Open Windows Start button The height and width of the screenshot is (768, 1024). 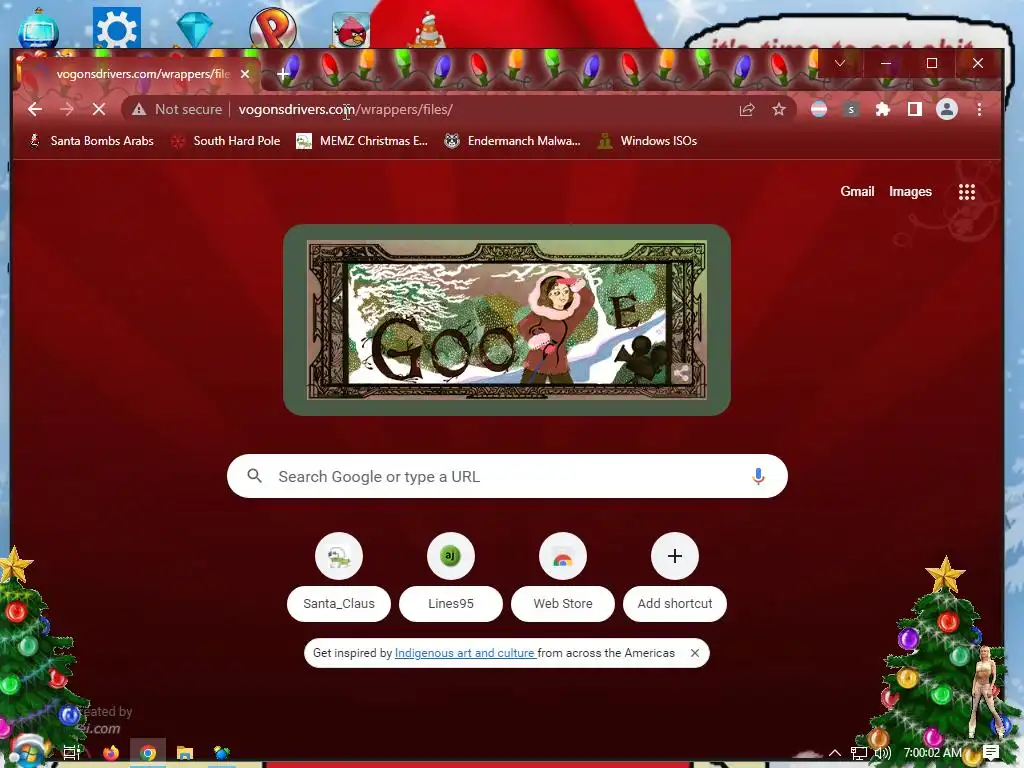tap(28, 751)
